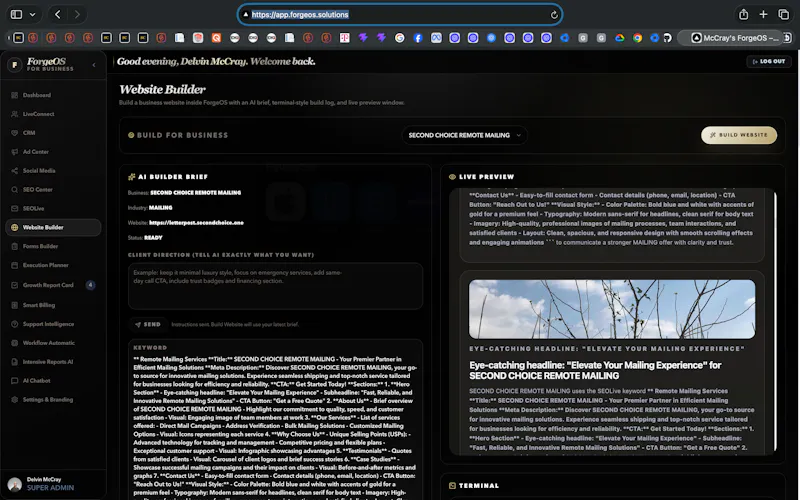800x500 pixels.
Task: Select Website Builder in the sidebar
Action: (53, 228)
